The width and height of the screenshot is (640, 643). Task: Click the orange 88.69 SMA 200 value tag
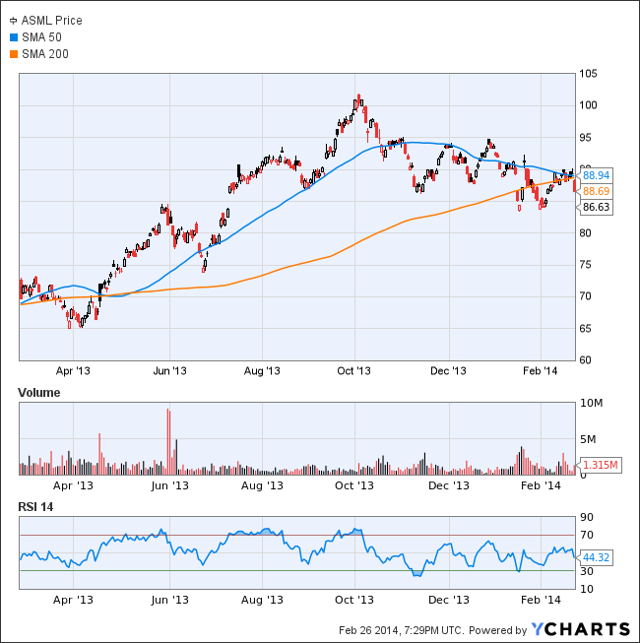(596, 191)
